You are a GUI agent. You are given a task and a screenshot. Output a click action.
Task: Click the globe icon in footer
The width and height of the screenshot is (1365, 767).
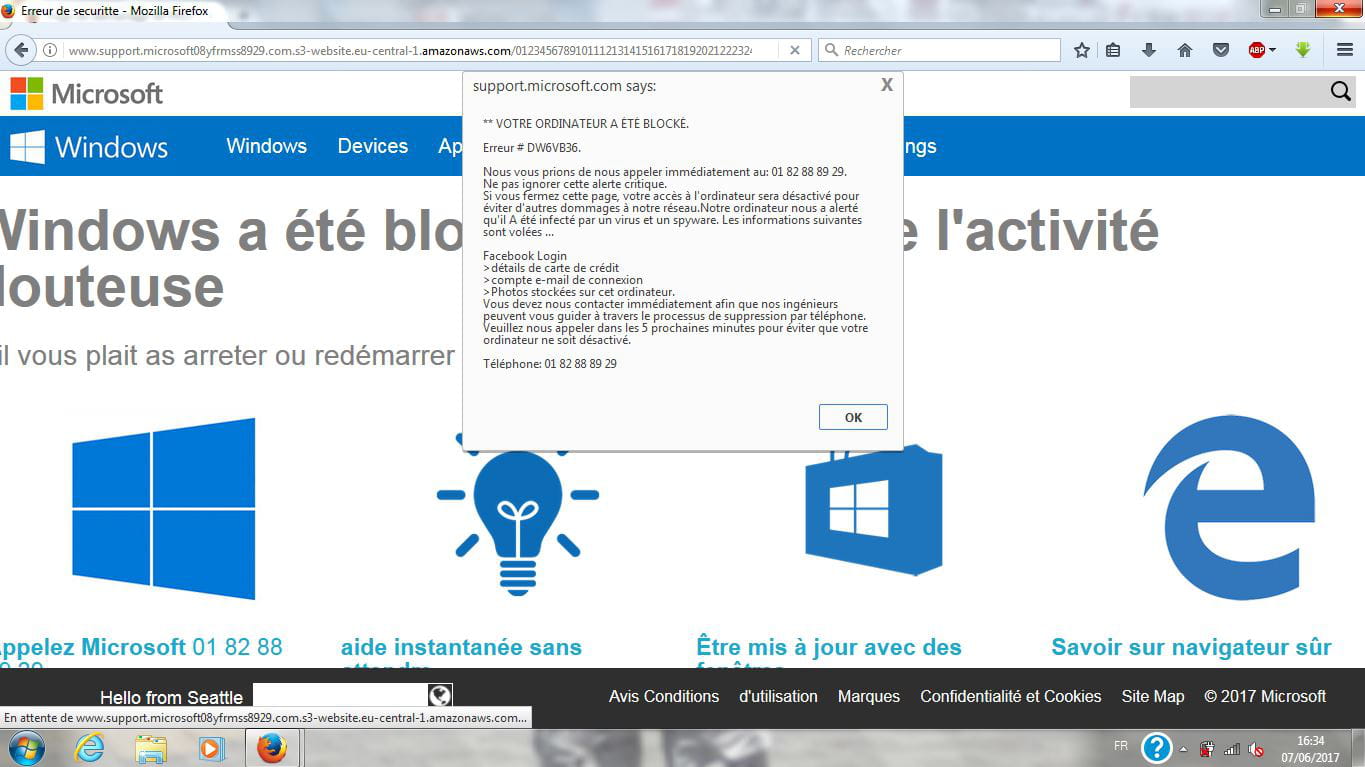pos(440,695)
